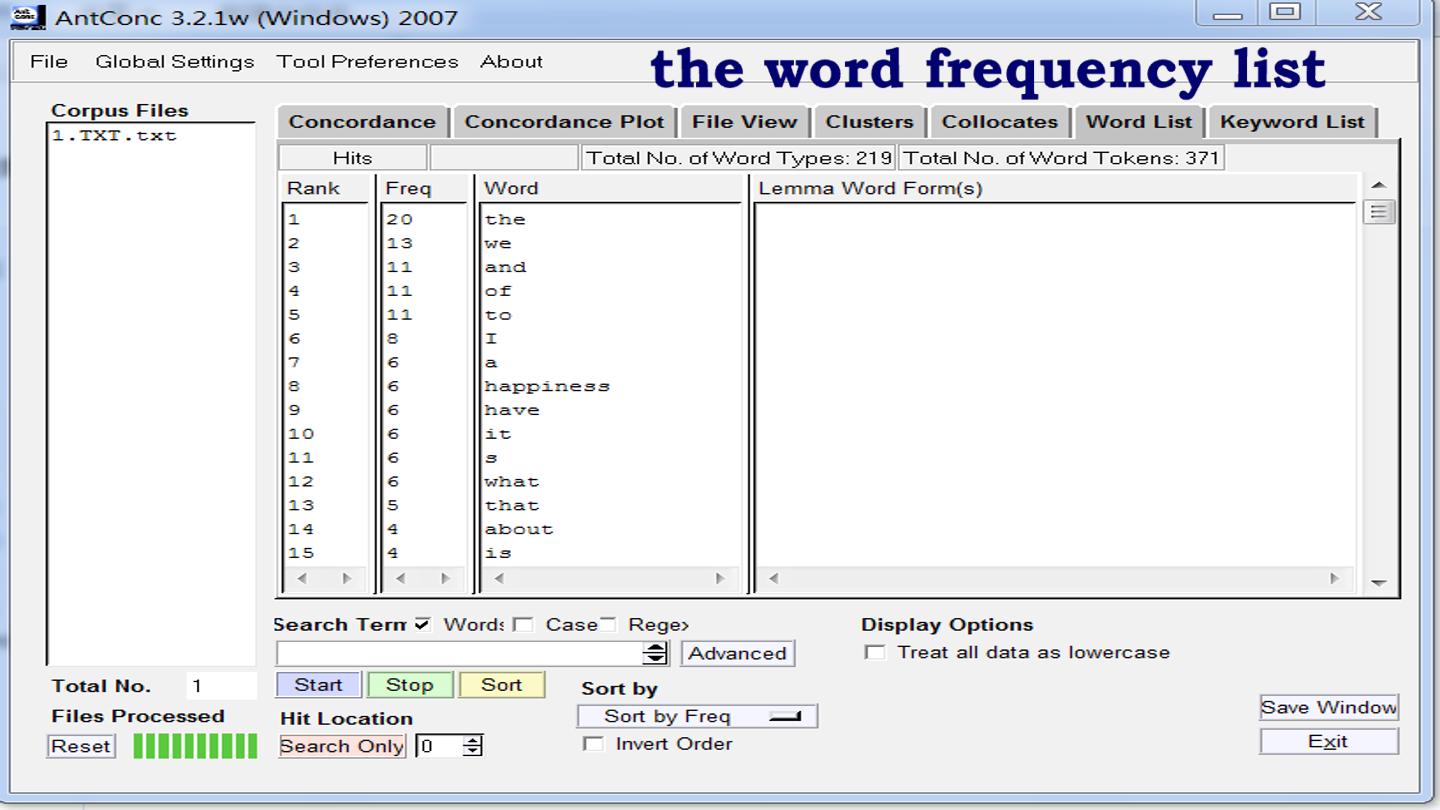Click the yellow Sort button

(x=502, y=685)
